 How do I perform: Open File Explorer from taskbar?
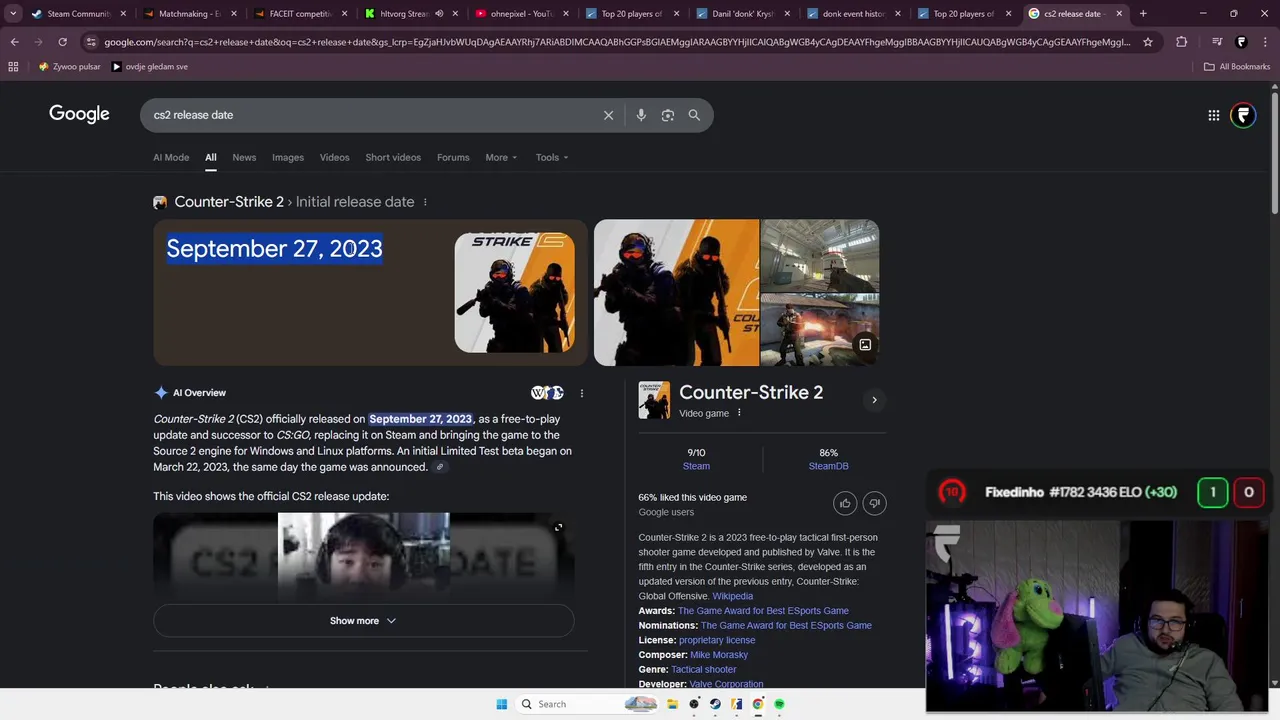pyautogui.click(x=672, y=704)
